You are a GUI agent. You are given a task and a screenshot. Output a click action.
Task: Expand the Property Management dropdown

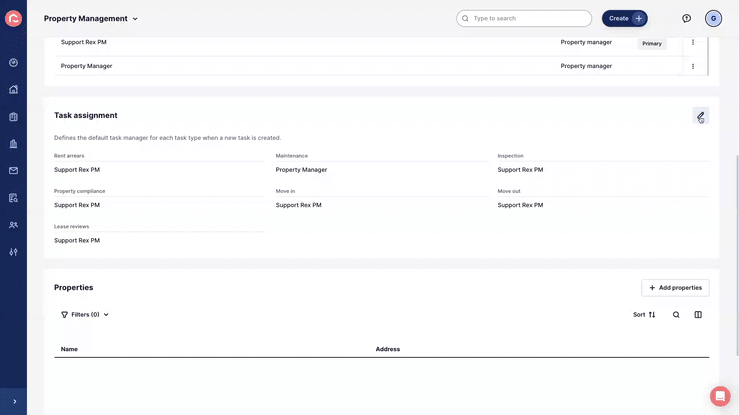coord(90,19)
